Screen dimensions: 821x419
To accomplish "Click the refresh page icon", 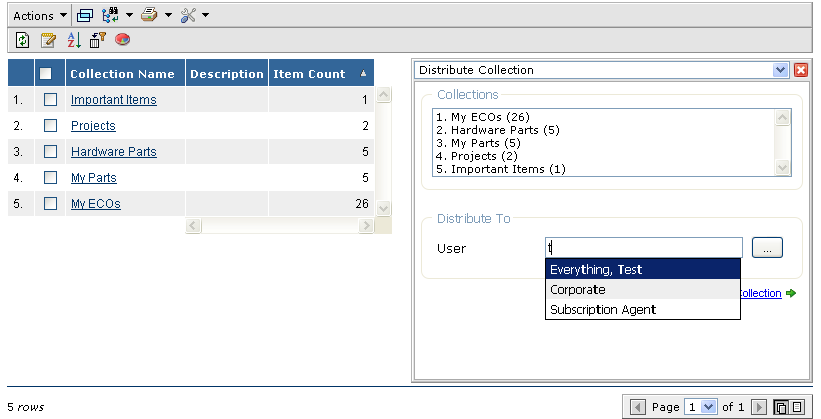I will coord(22,40).
